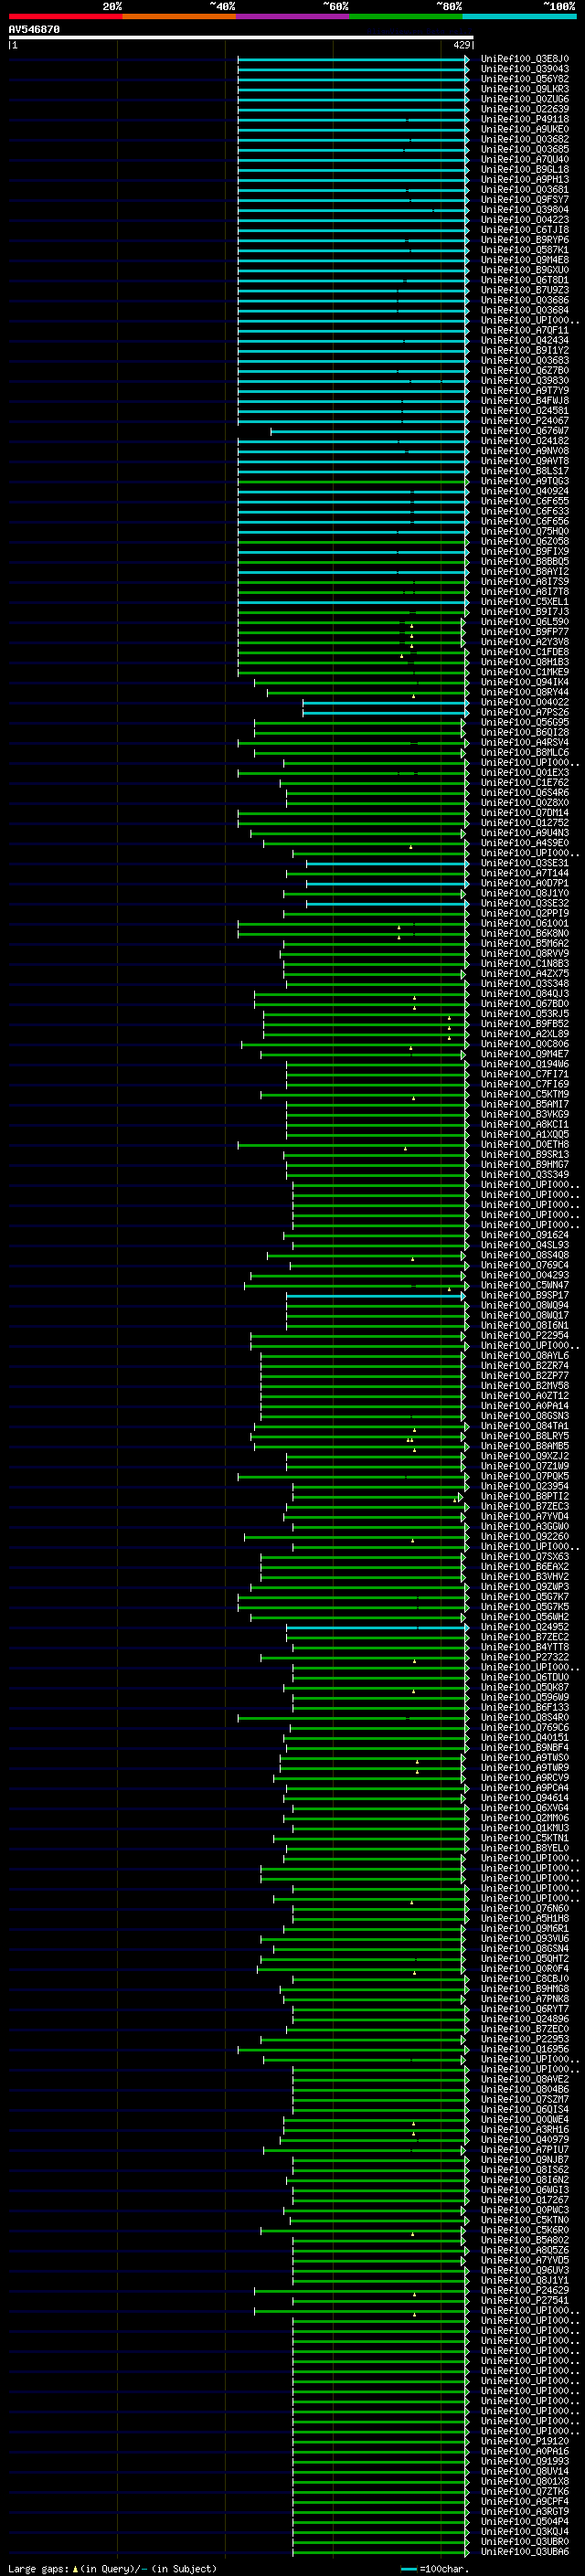
Task: Click the =100char. scale legend
Action: (434, 2569)
